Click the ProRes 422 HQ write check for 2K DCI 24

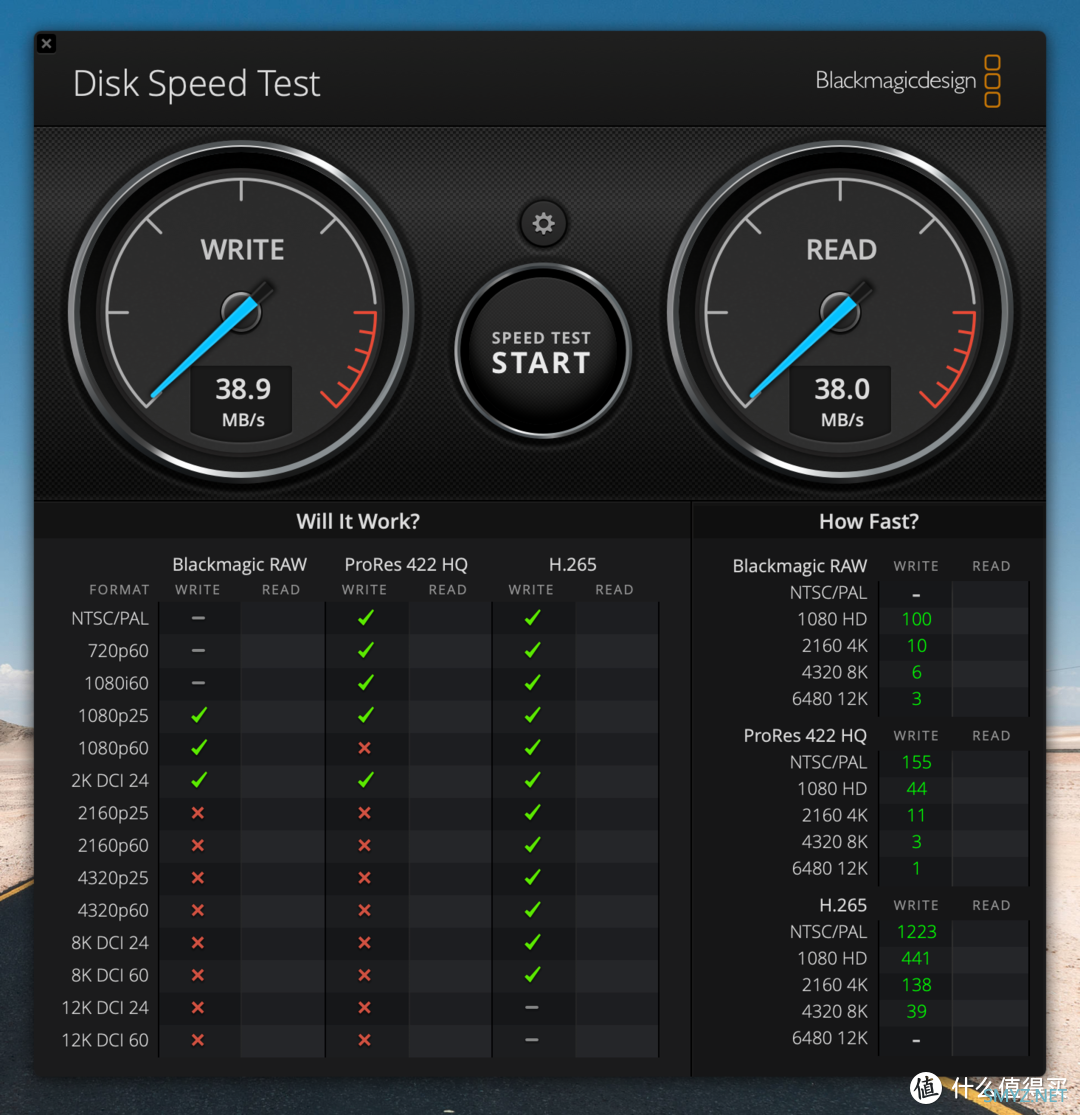coord(365,780)
